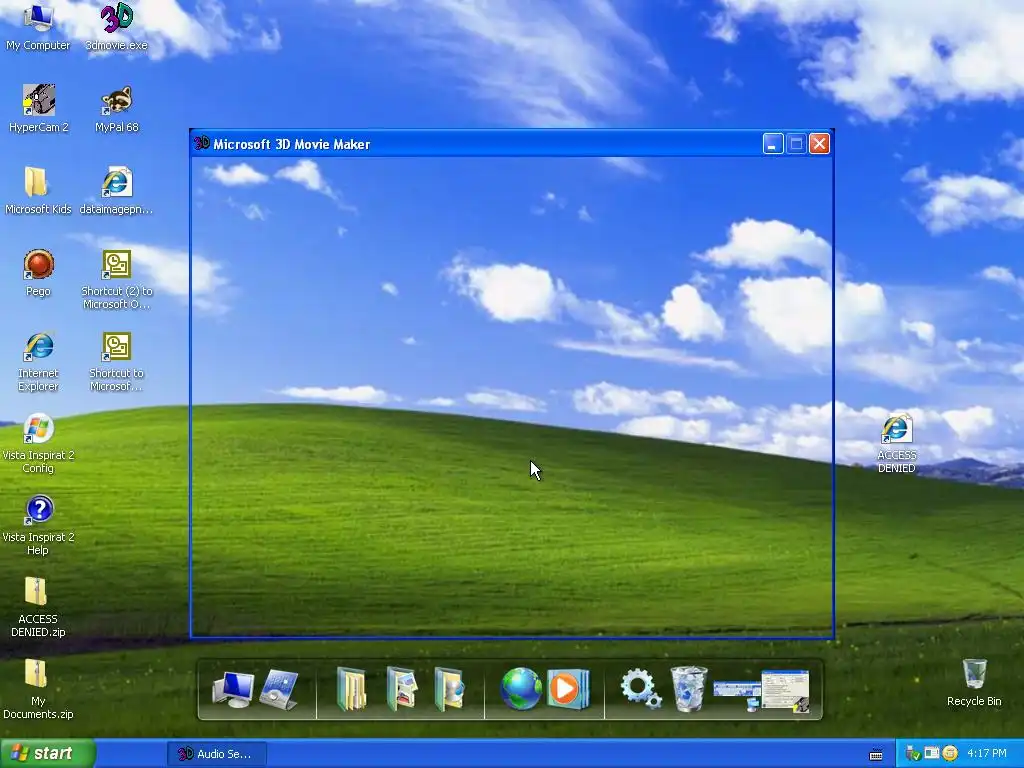Switch to the Audio Se... taskbar button
1024x768 pixels.
click(x=215, y=754)
